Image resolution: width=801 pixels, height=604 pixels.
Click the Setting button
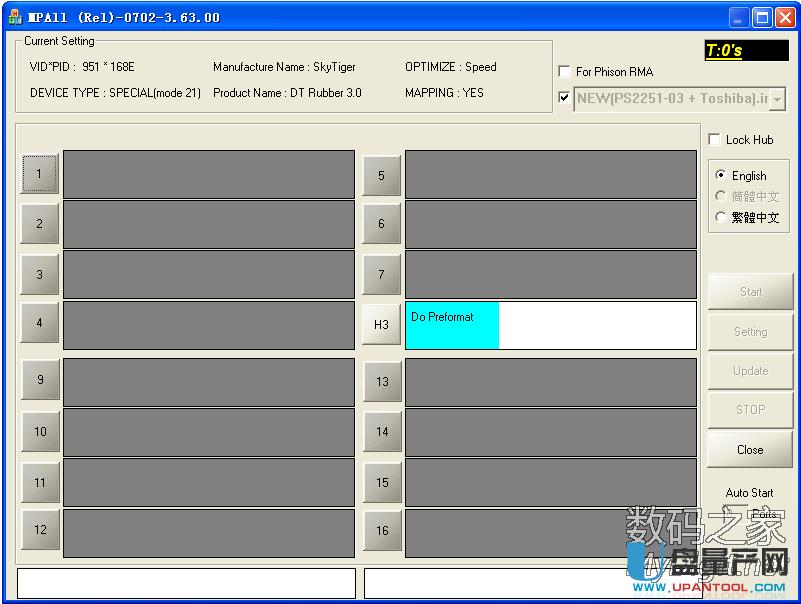click(x=749, y=331)
